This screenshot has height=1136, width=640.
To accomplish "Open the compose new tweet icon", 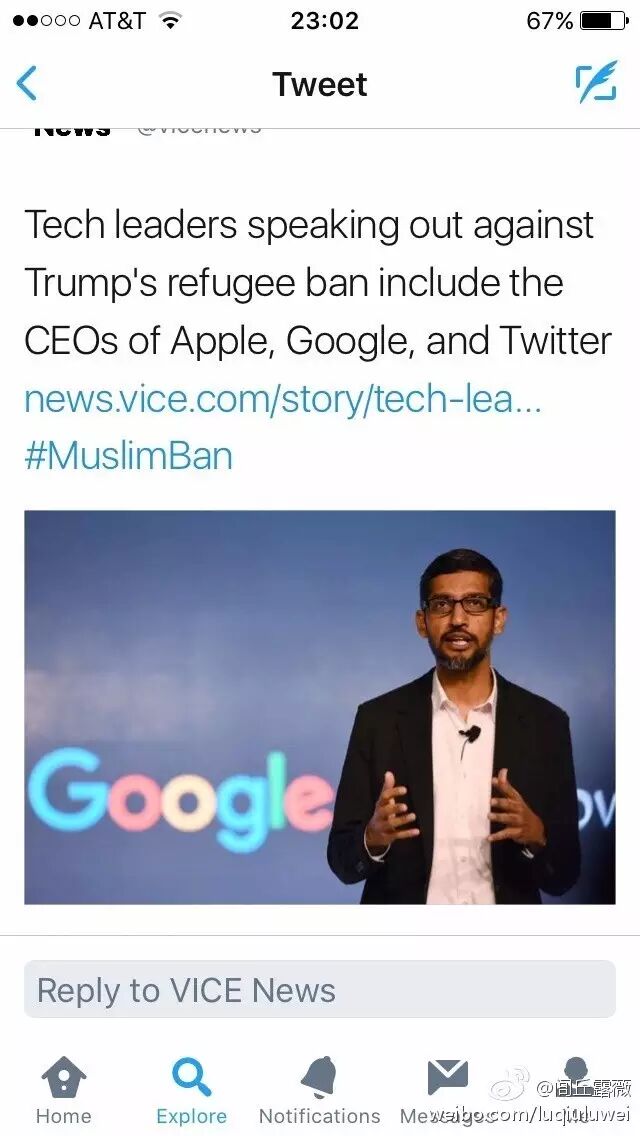I will pos(596,82).
